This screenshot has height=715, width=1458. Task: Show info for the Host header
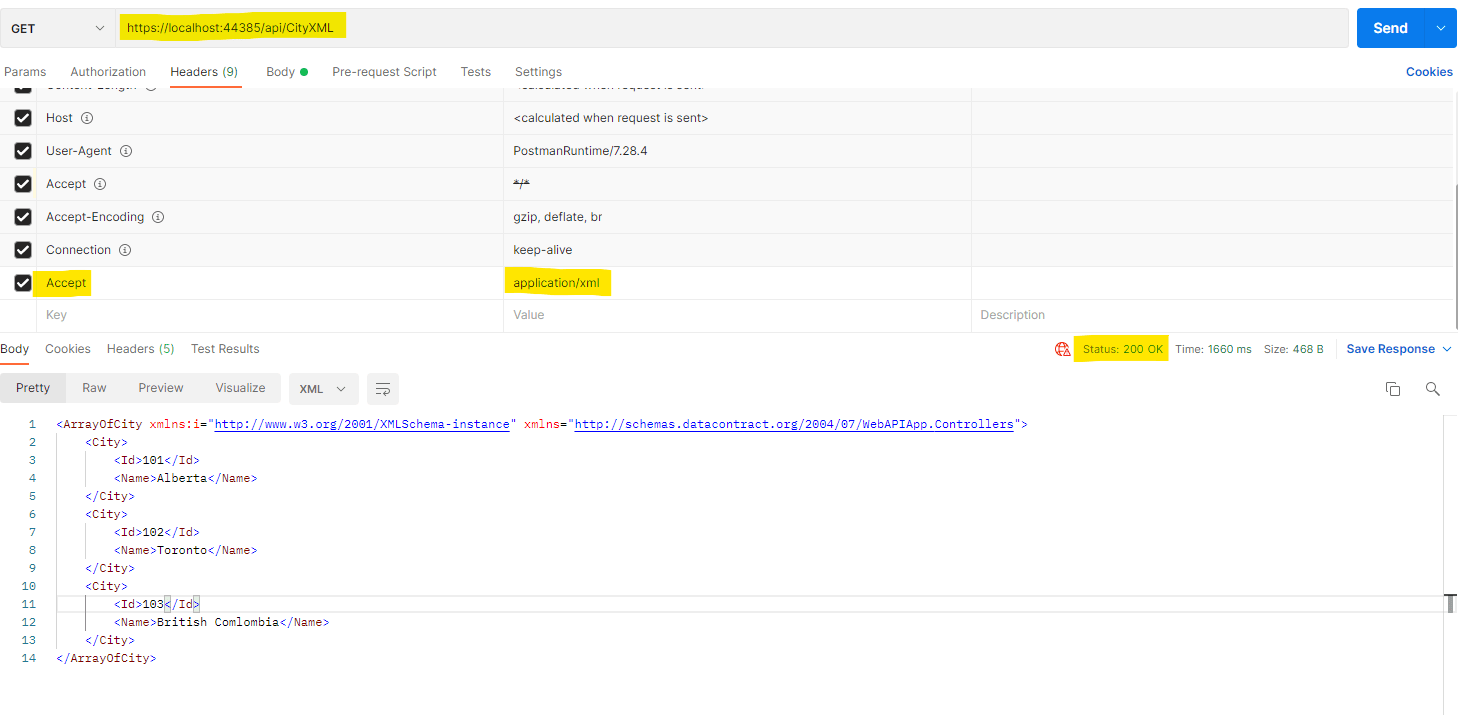click(87, 118)
